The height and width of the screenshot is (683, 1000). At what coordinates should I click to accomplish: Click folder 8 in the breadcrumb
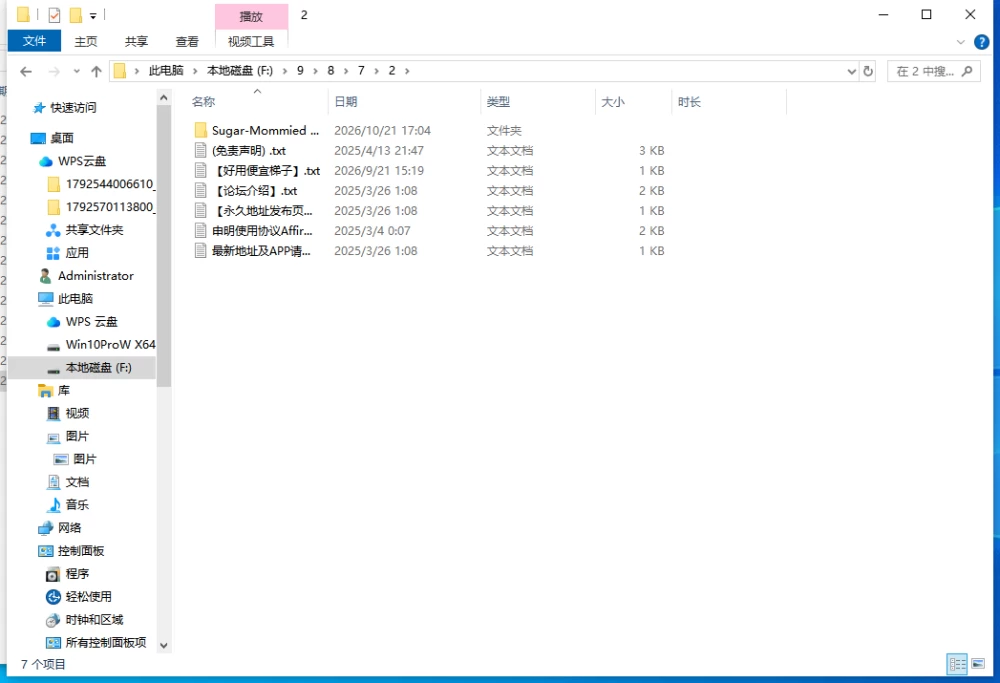[x=330, y=71]
